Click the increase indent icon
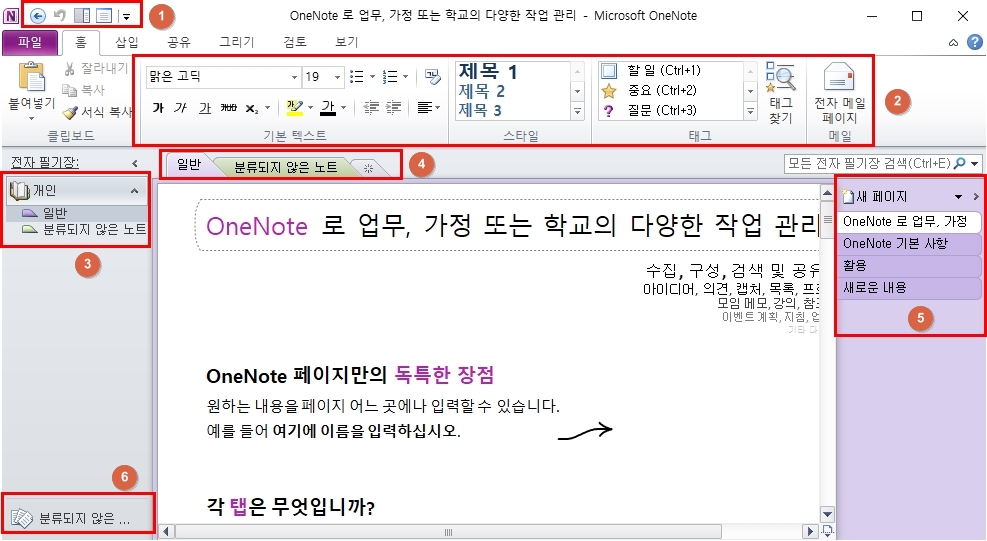The height and width of the screenshot is (541, 987). 393,108
